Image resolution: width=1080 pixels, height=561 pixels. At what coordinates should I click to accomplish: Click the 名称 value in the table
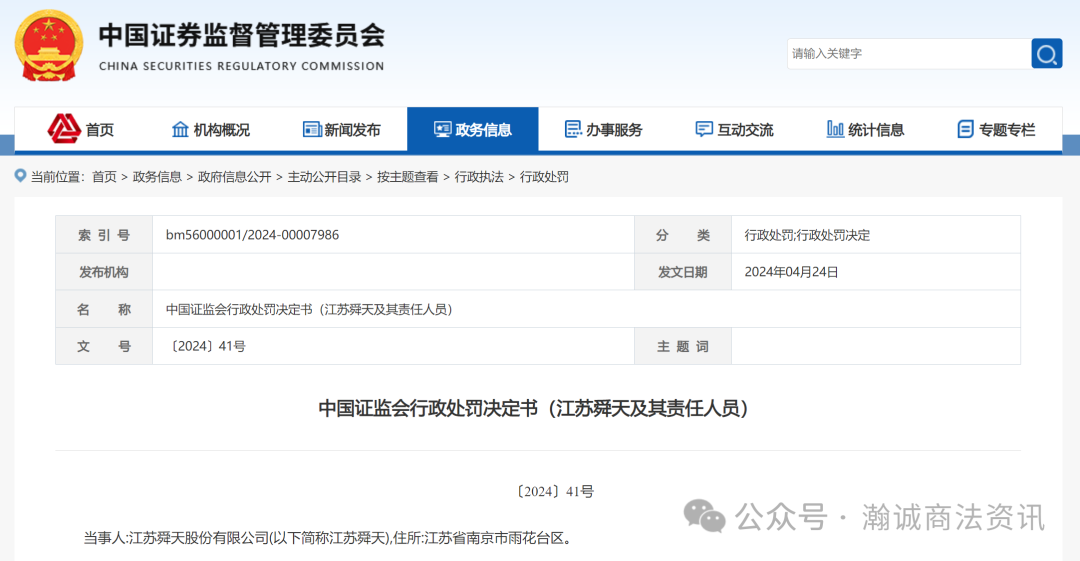(x=309, y=309)
